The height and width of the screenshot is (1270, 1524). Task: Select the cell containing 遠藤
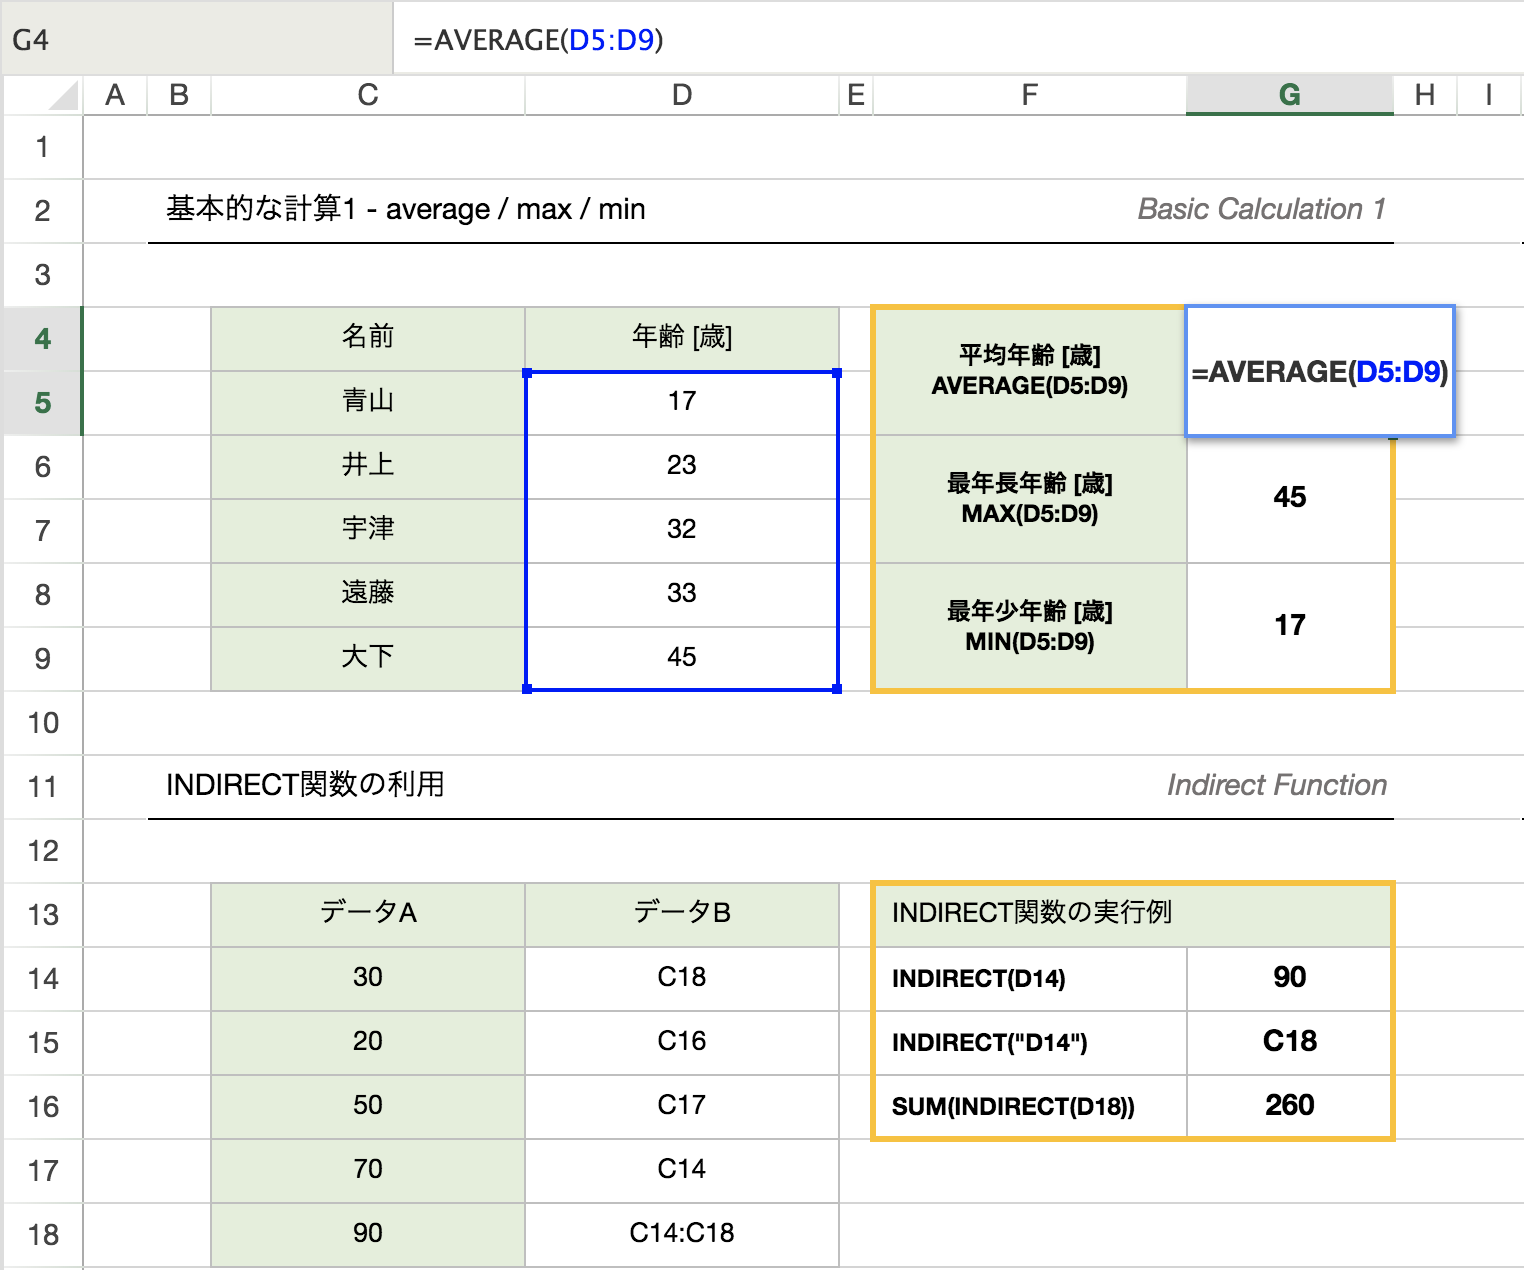[x=368, y=595]
